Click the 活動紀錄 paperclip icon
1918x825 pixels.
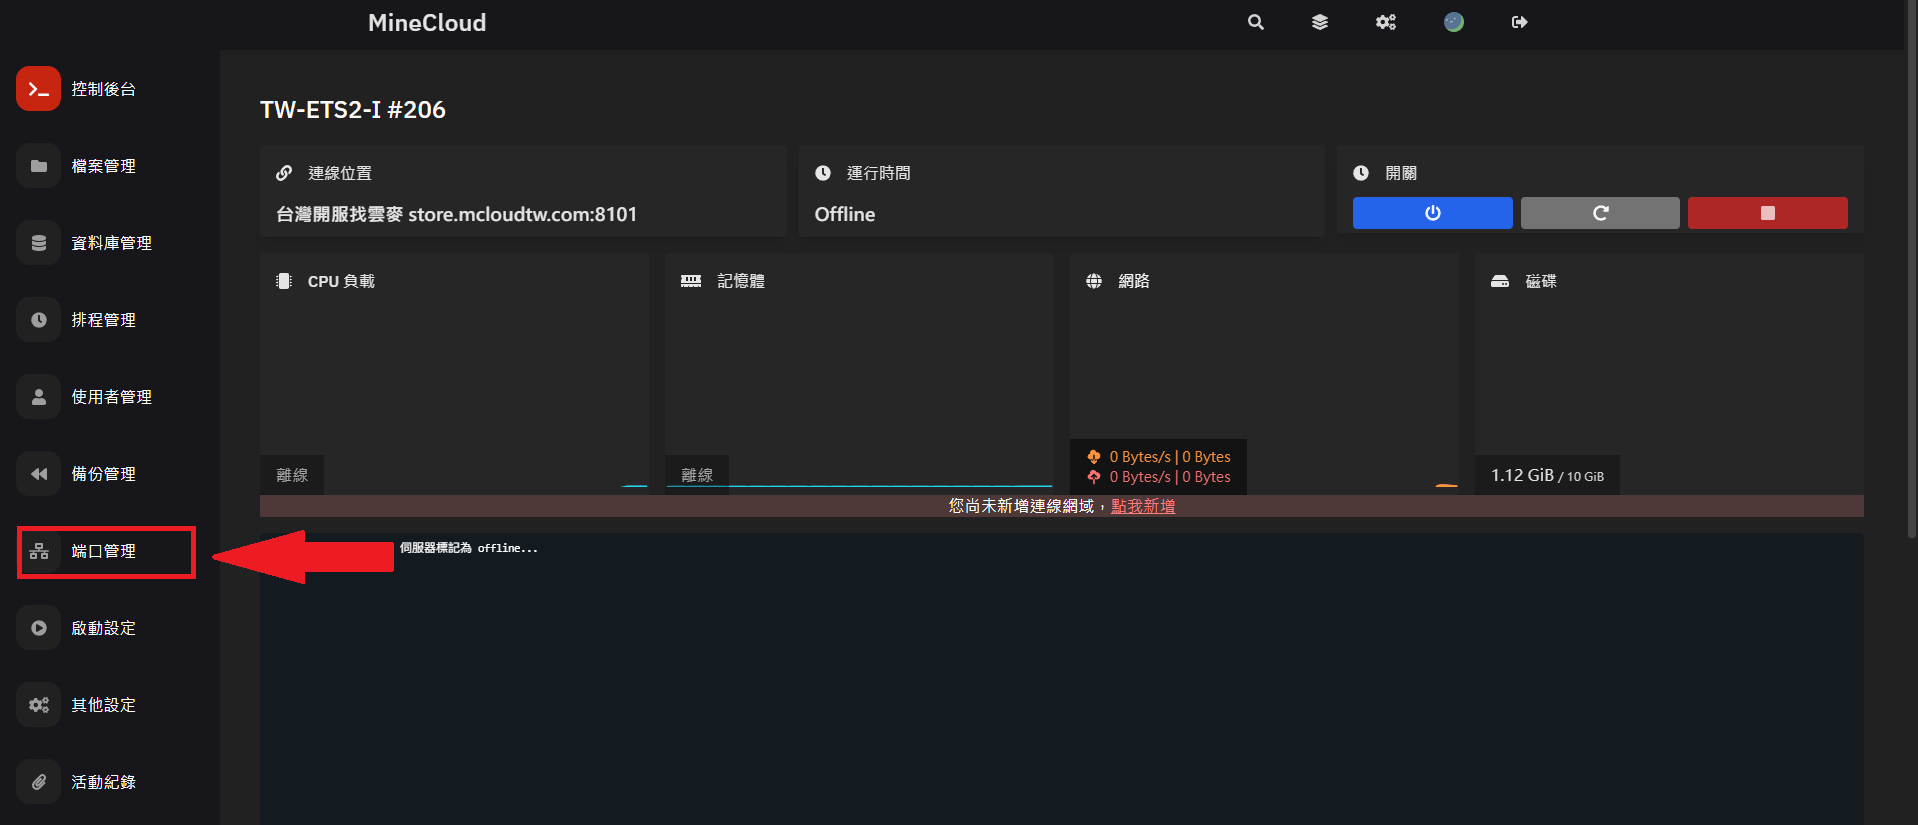click(x=38, y=782)
